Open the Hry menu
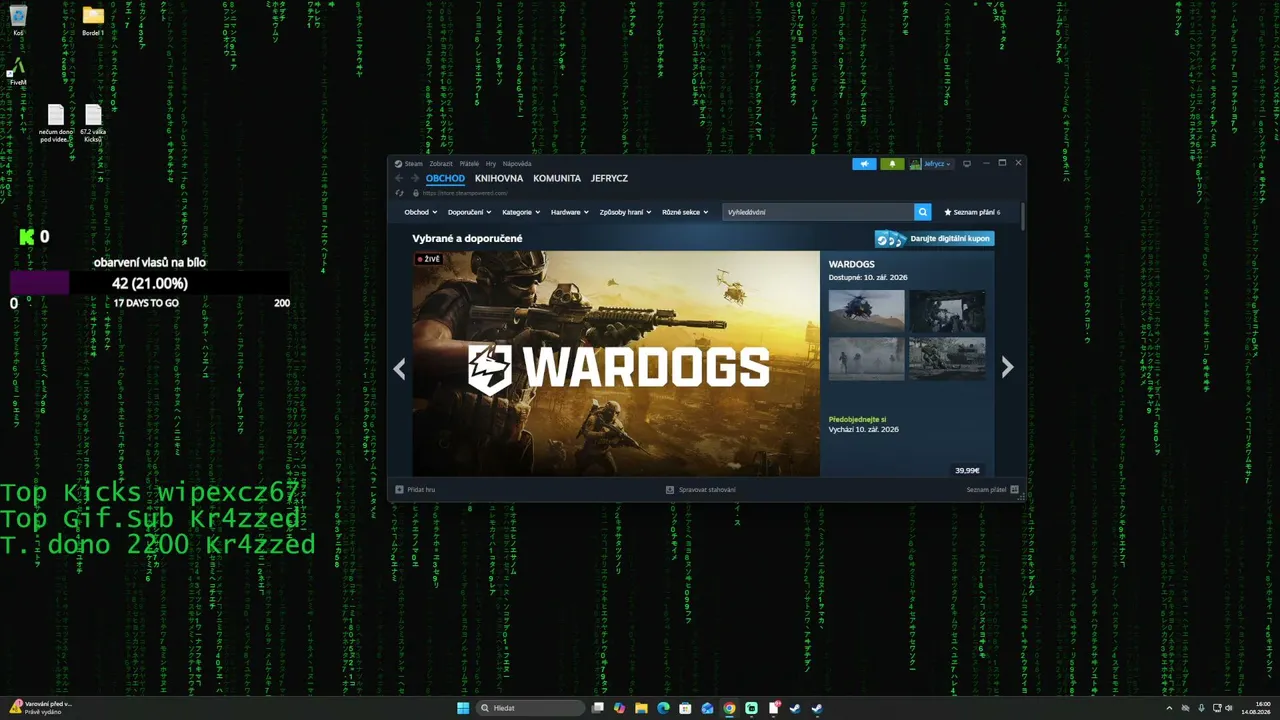The height and width of the screenshot is (720, 1280). click(x=491, y=163)
